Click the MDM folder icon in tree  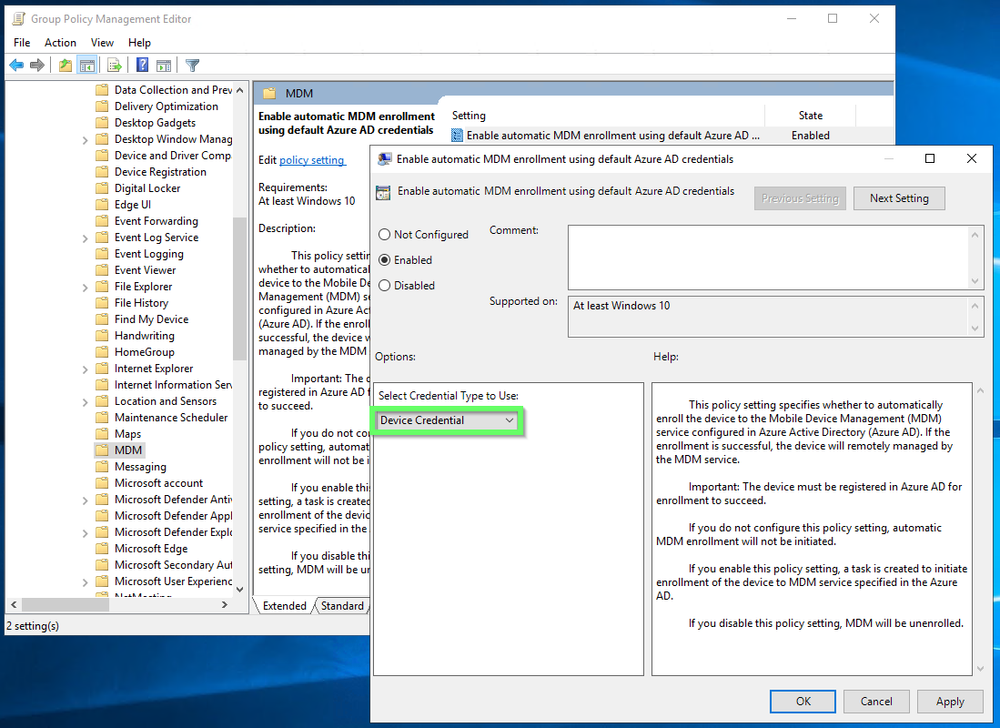tap(102, 450)
